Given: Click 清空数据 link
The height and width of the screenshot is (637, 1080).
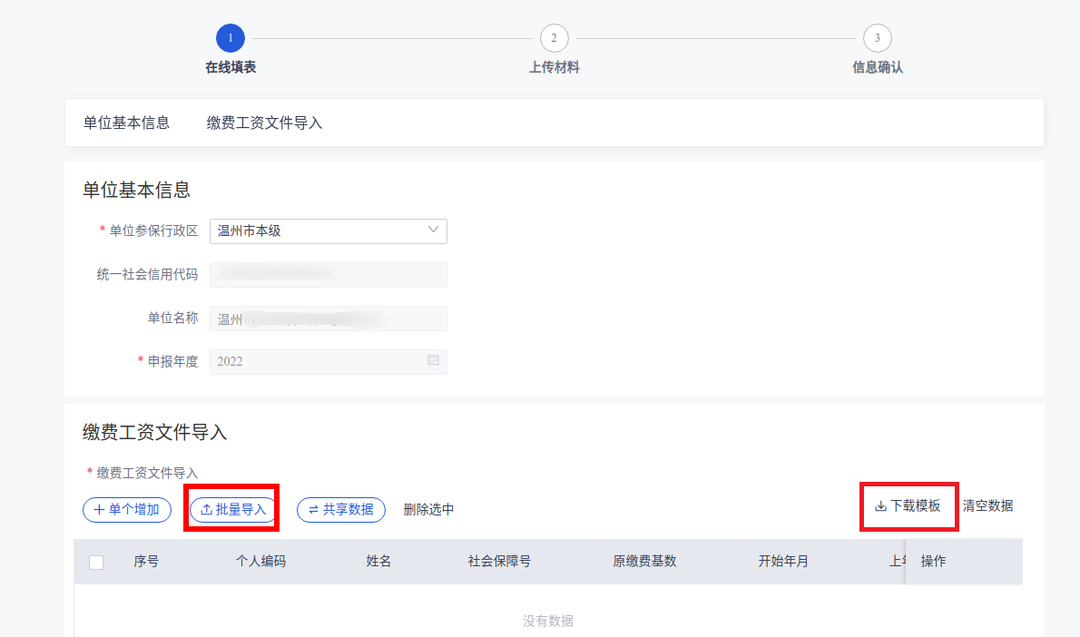Looking at the screenshot, I should (x=987, y=506).
